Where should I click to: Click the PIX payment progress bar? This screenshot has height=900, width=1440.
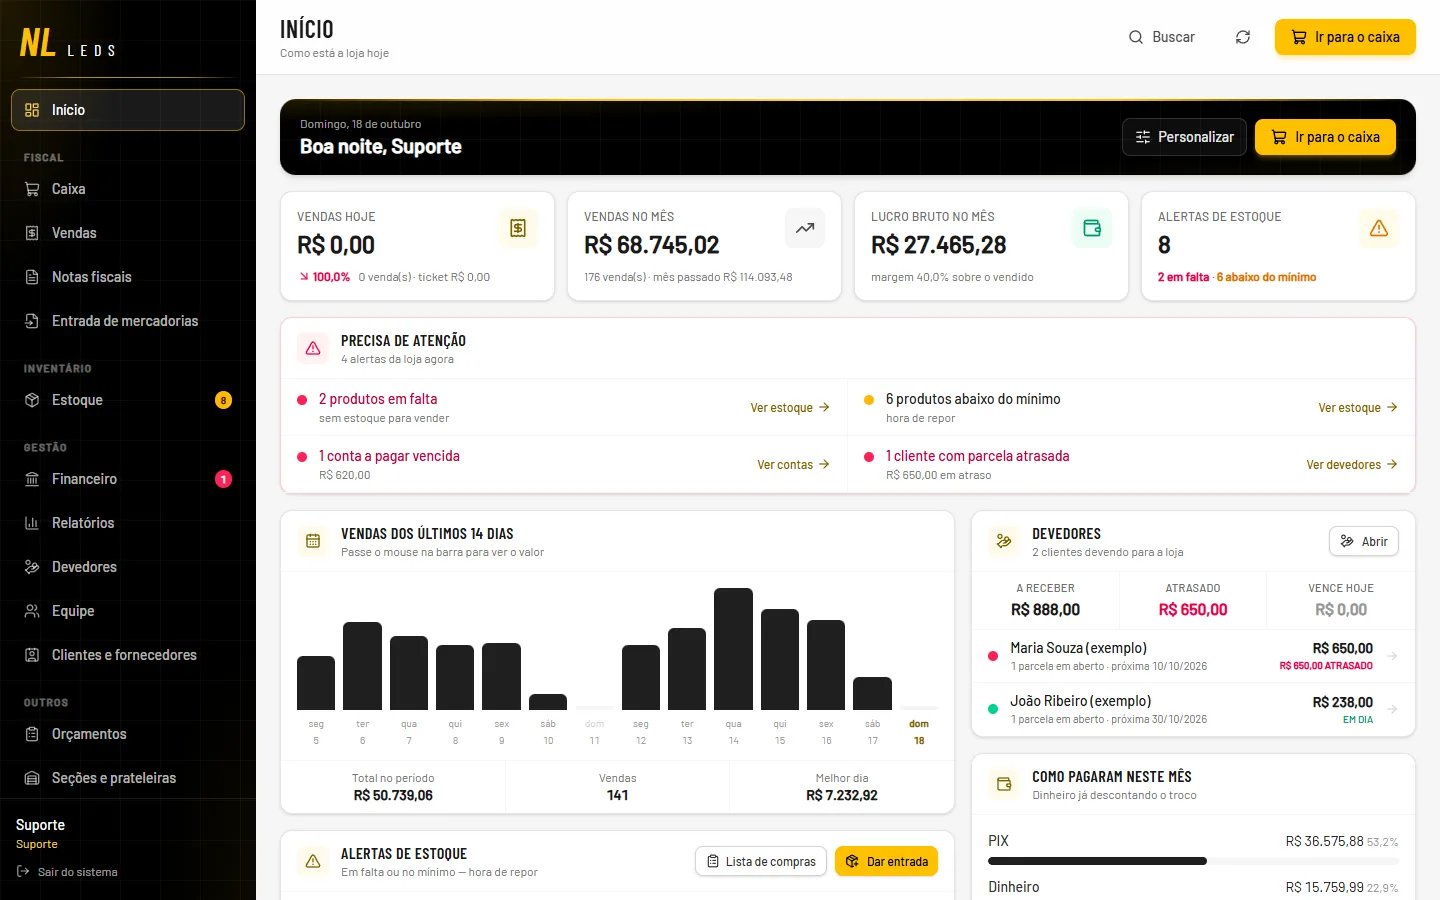click(x=1193, y=861)
